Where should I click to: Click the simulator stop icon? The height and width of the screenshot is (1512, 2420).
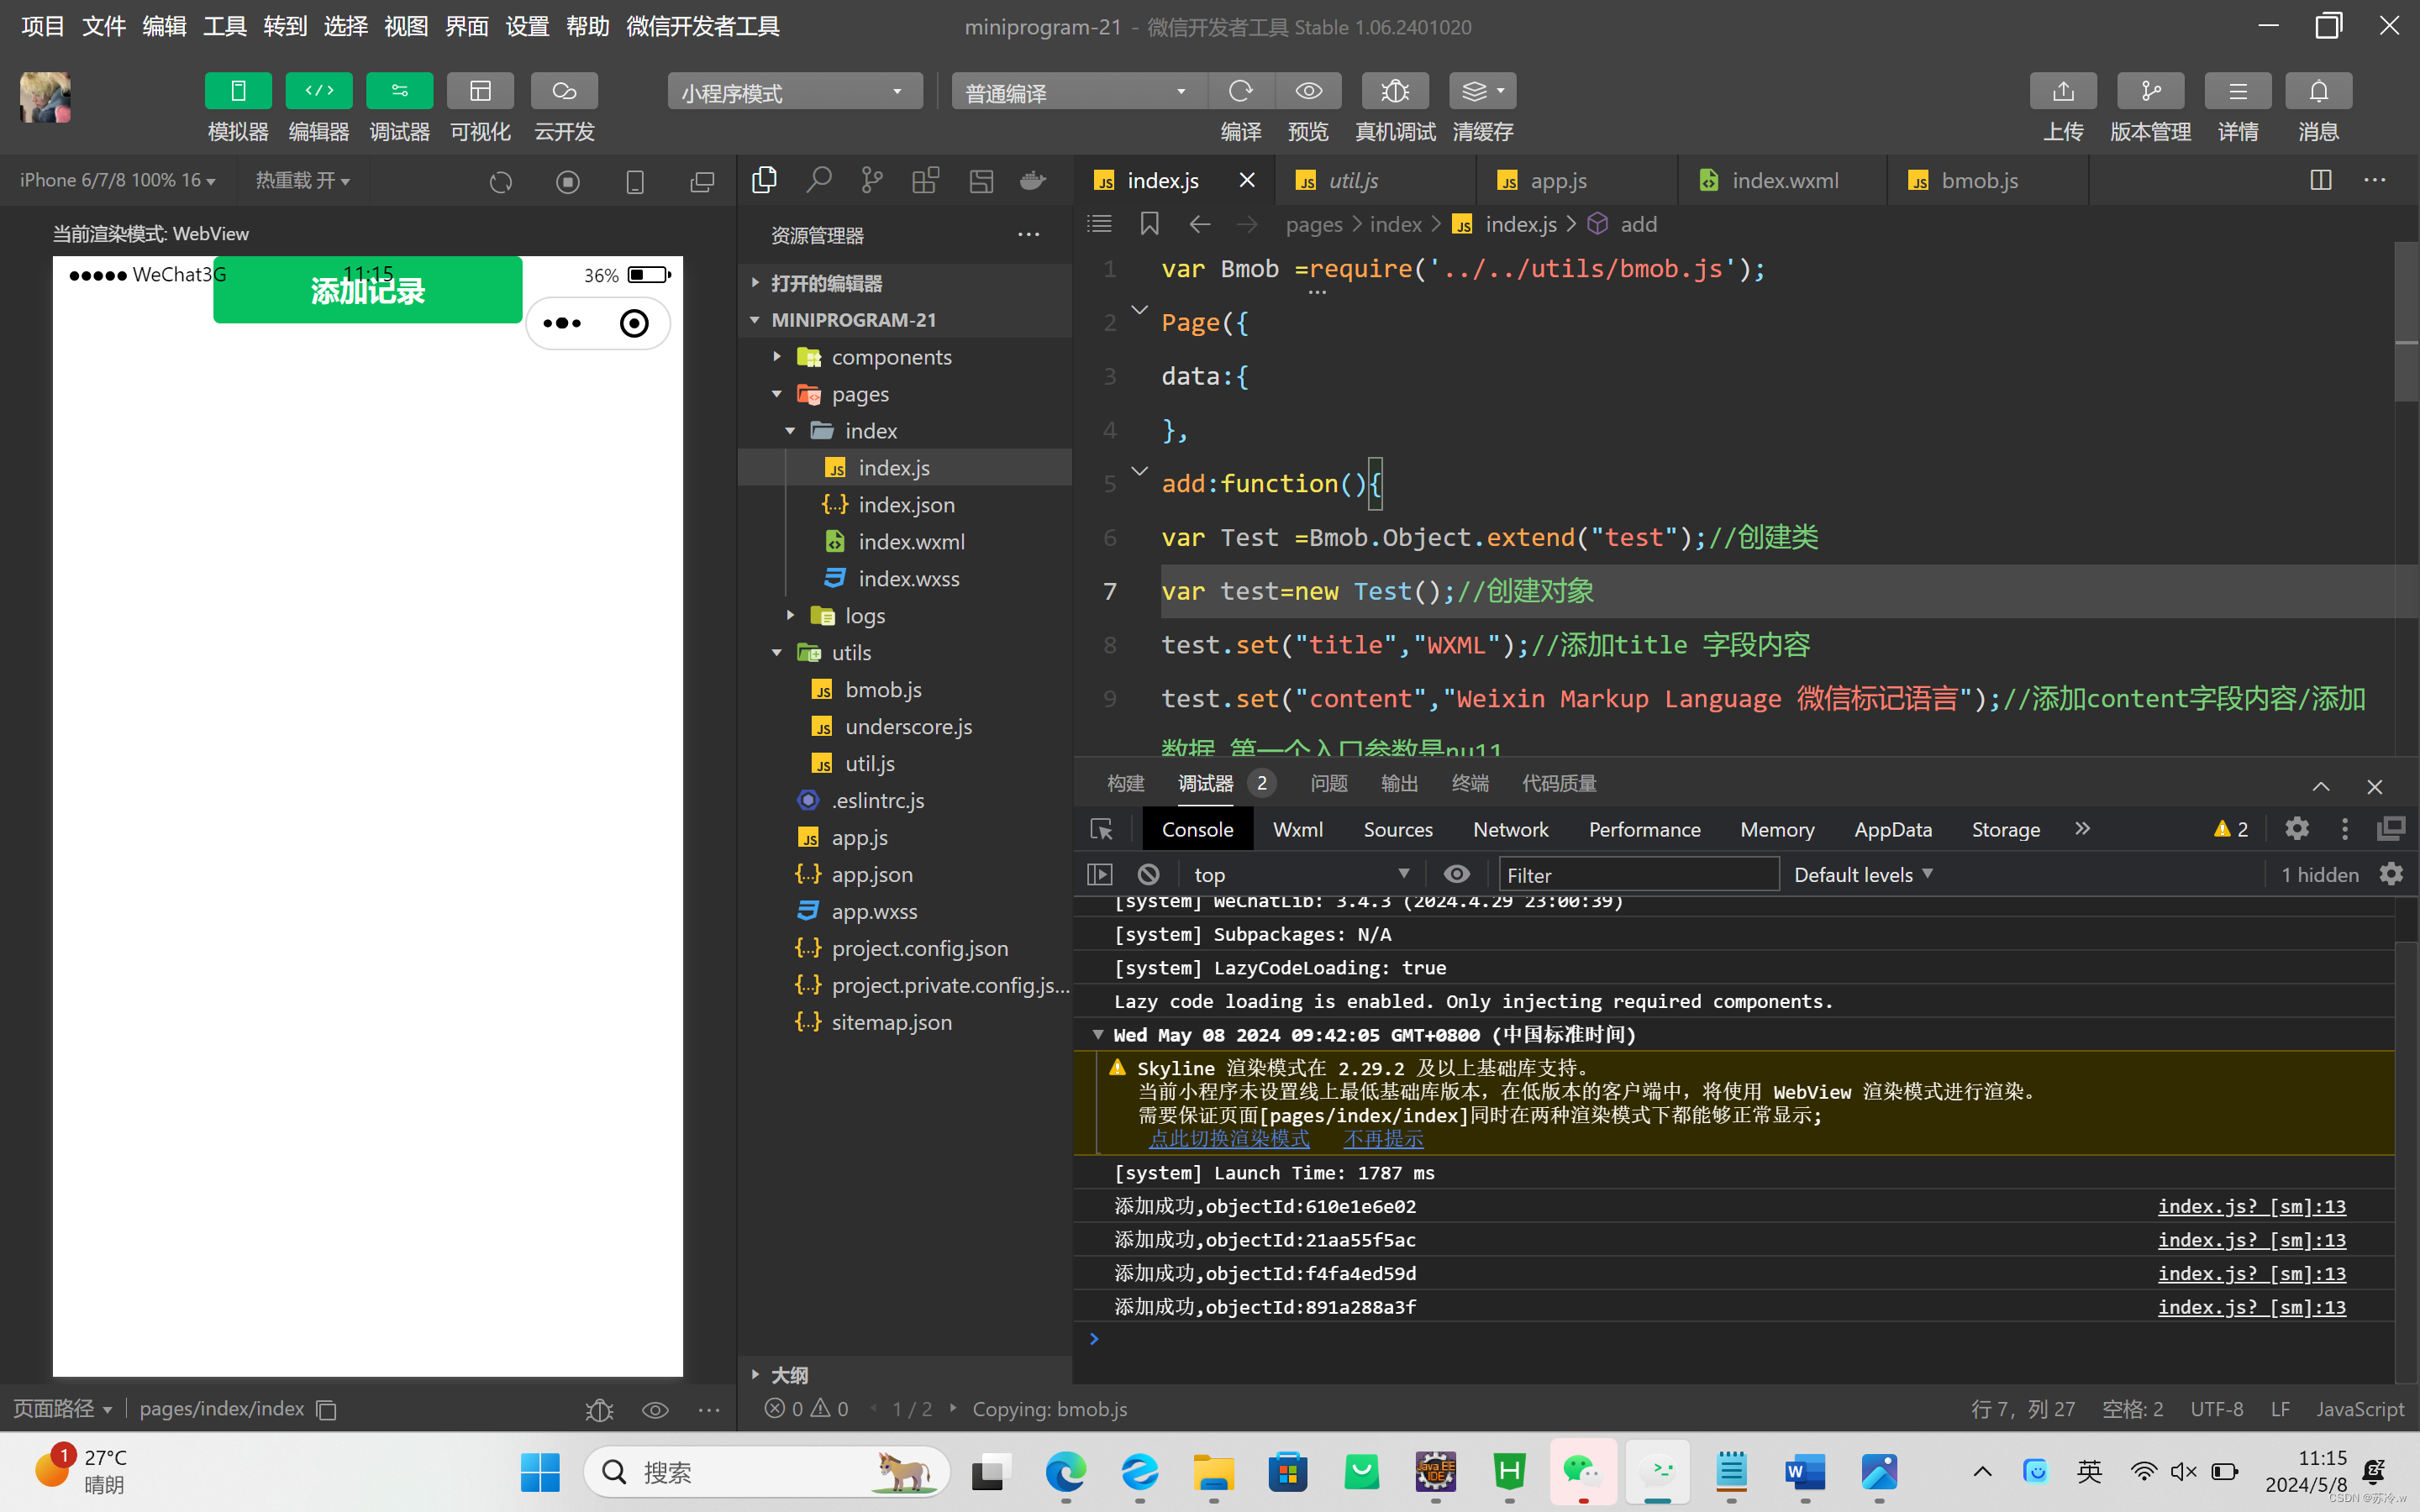tap(568, 182)
